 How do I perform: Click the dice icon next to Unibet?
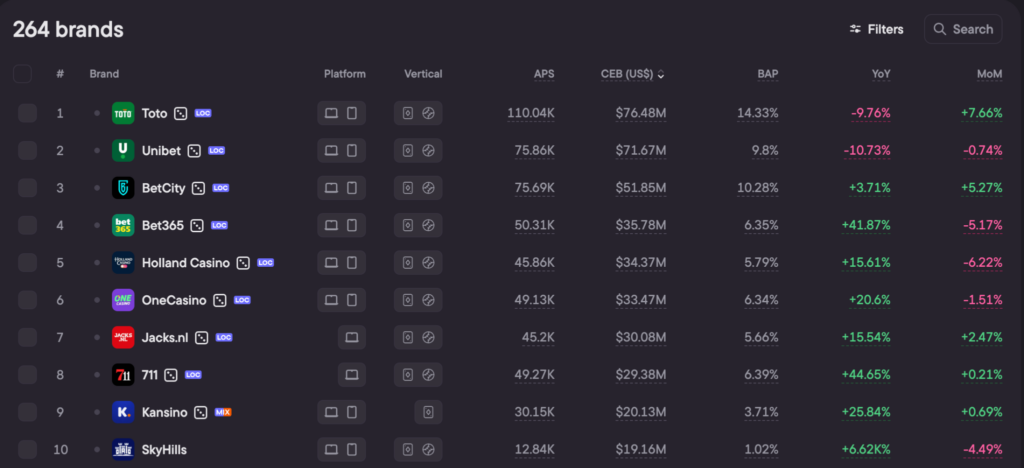tap(192, 150)
